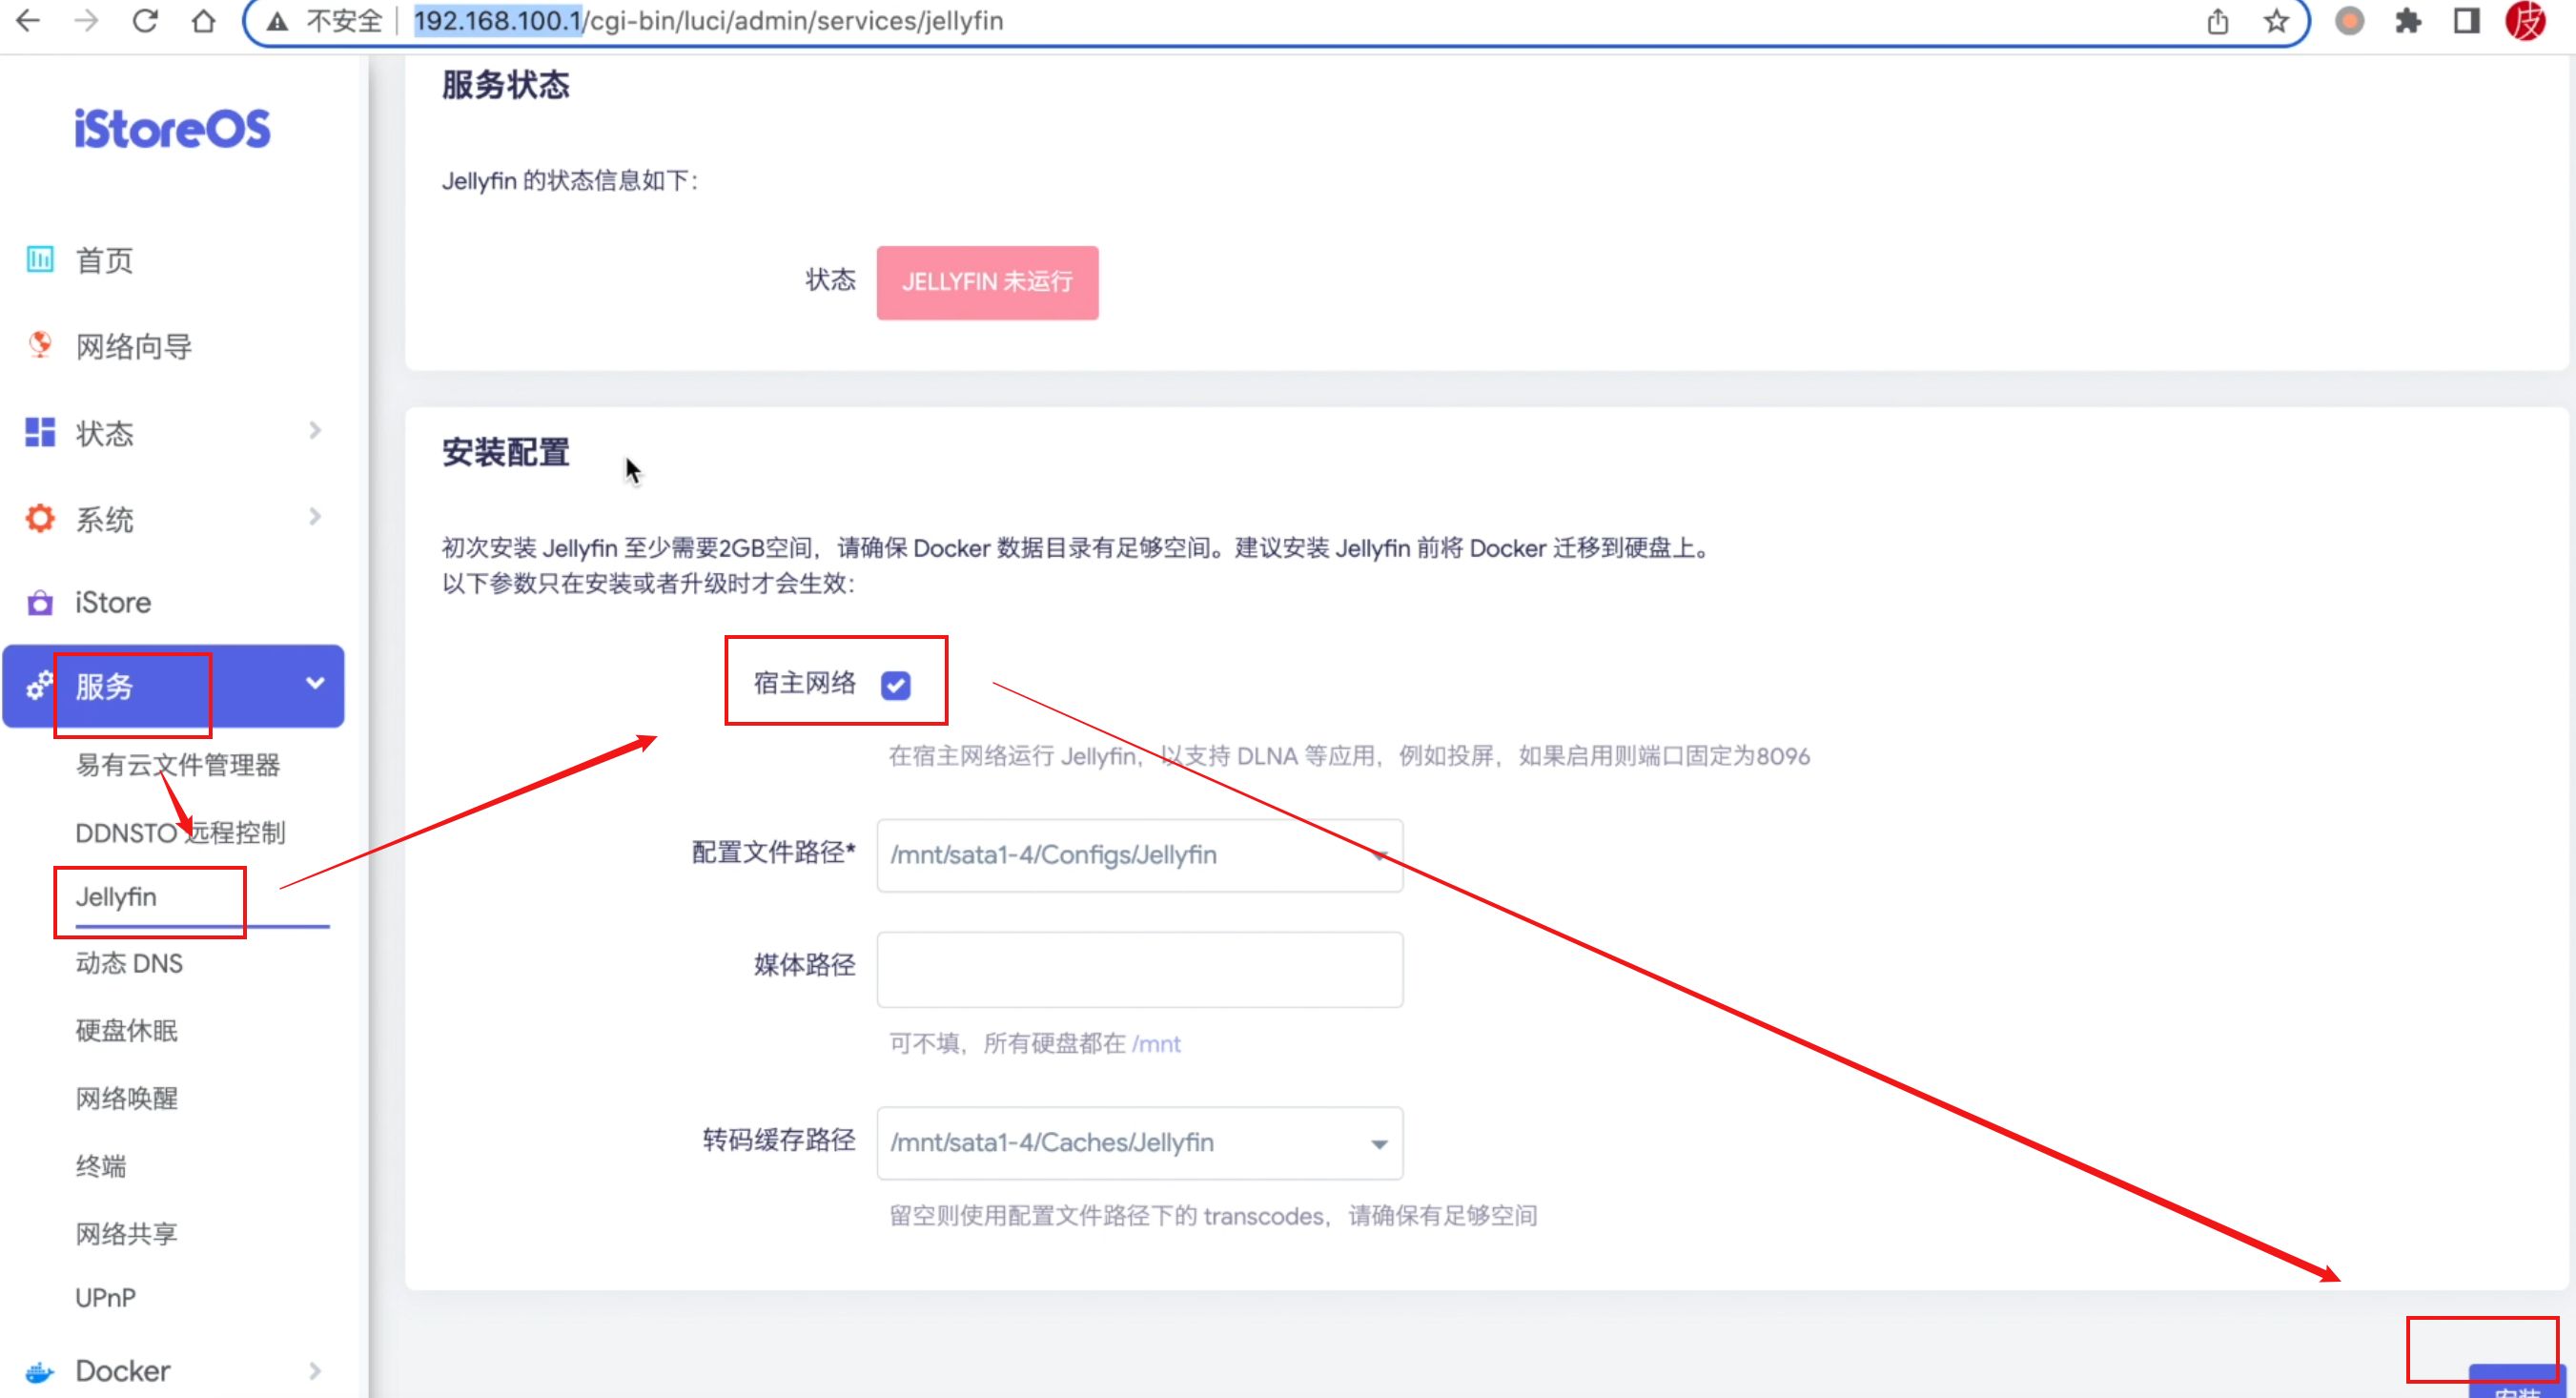Select the 系统 sidebar menu

pos(104,519)
